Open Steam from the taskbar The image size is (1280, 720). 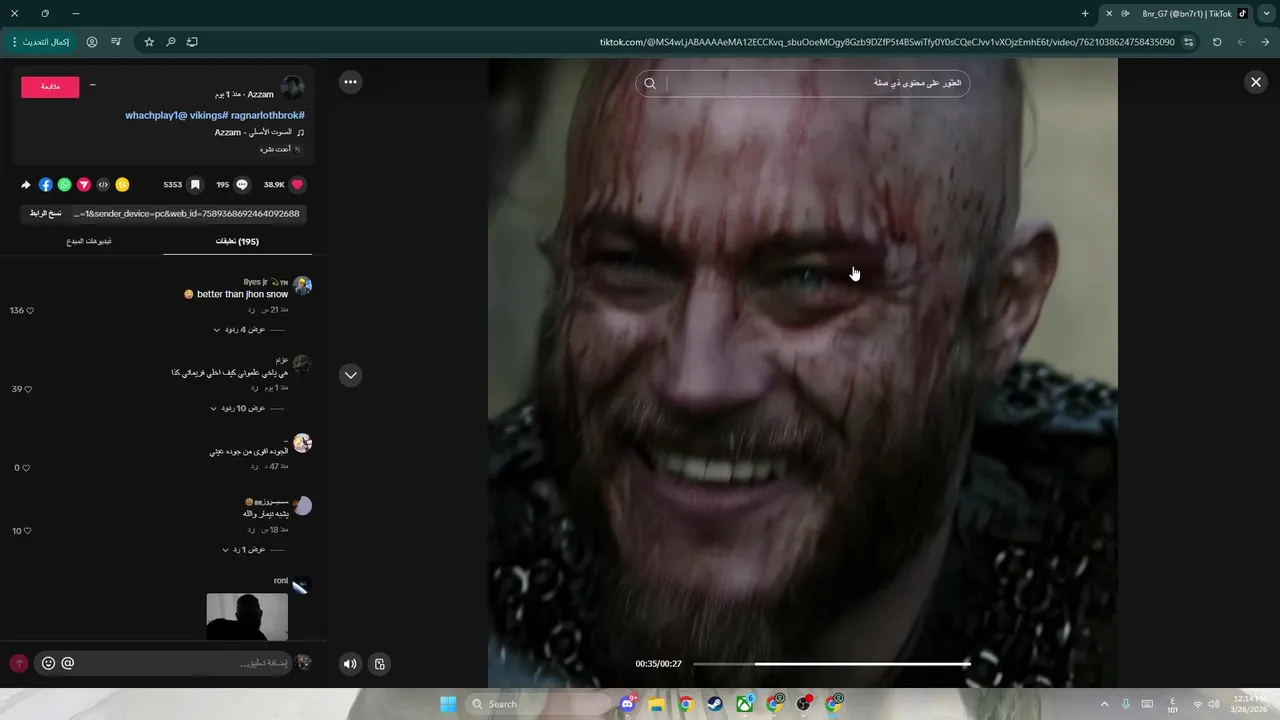[715, 704]
